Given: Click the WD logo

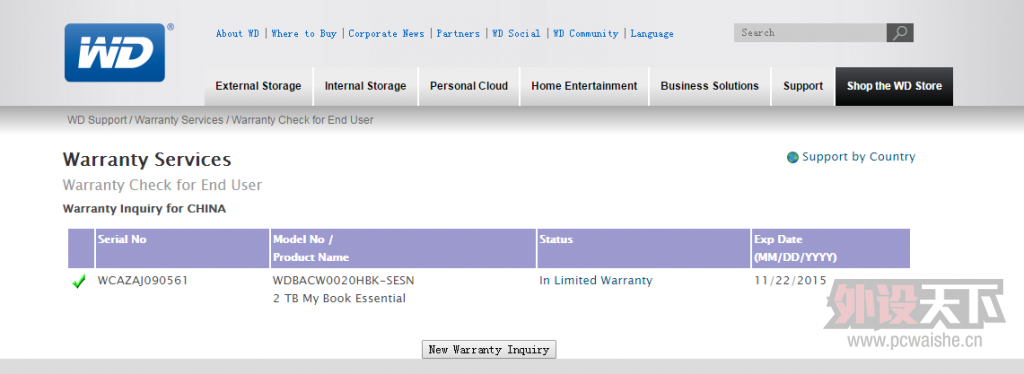Looking at the screenshot, I should pyautogui.click(x=115, y=52).
